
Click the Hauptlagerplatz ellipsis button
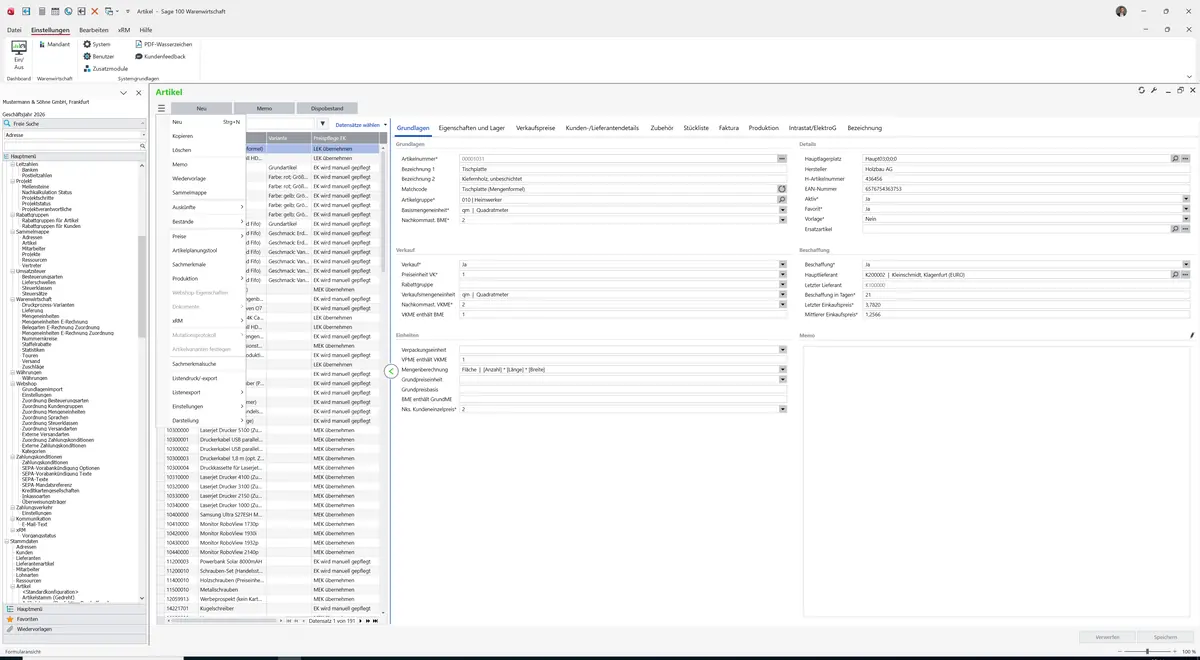pos(1186,159)
